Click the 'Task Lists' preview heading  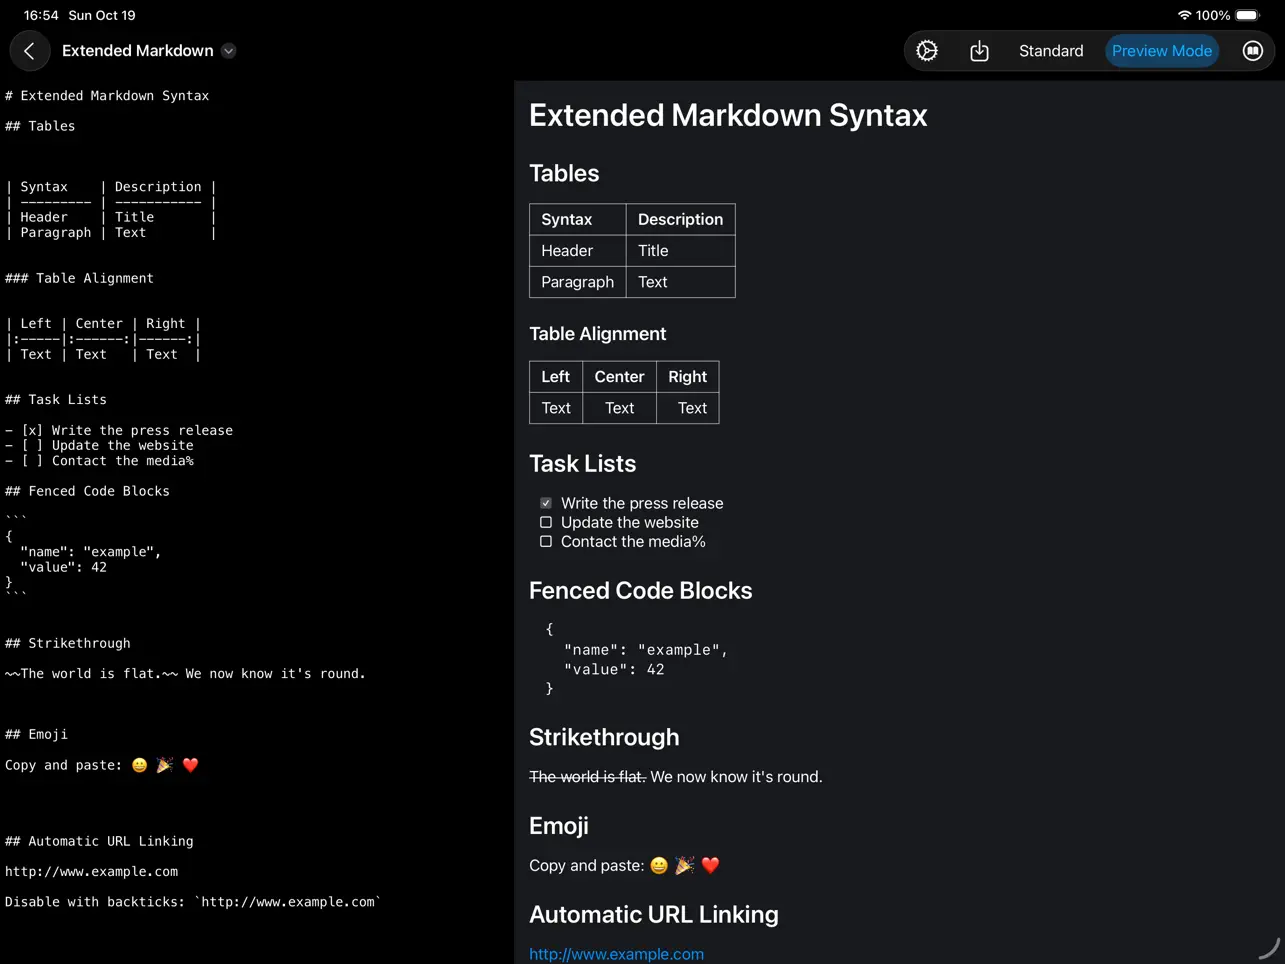(x=582, y=464)
